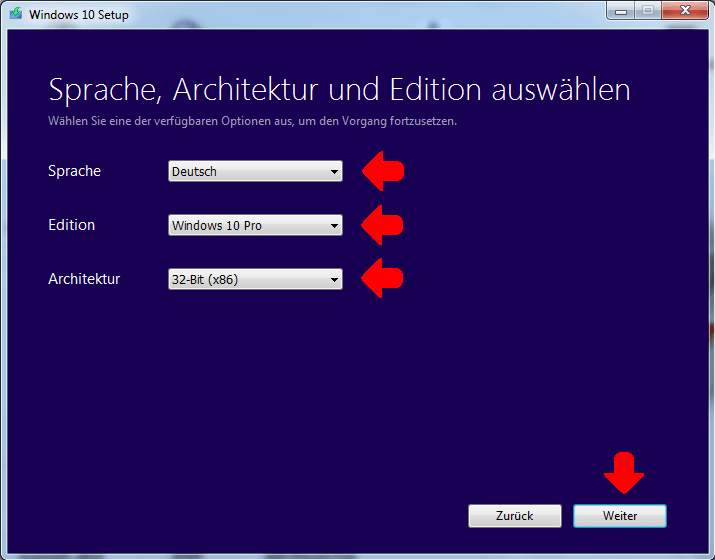Click the disabled maximize button in the title bar

pyautogui.click(x=648, y=10)
